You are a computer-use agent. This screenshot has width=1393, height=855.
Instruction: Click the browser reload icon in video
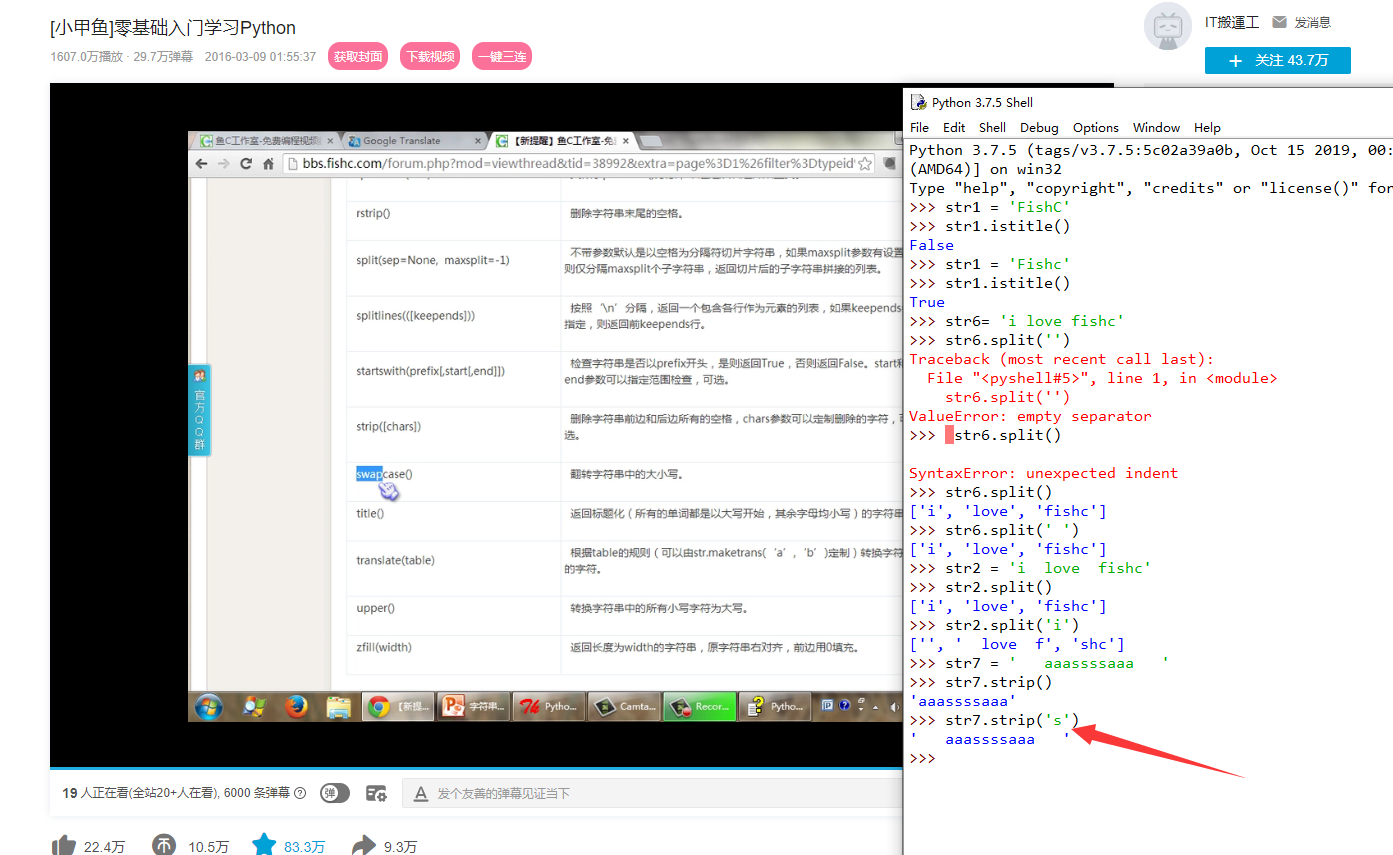pyautogui.click(x=246, y=163)
